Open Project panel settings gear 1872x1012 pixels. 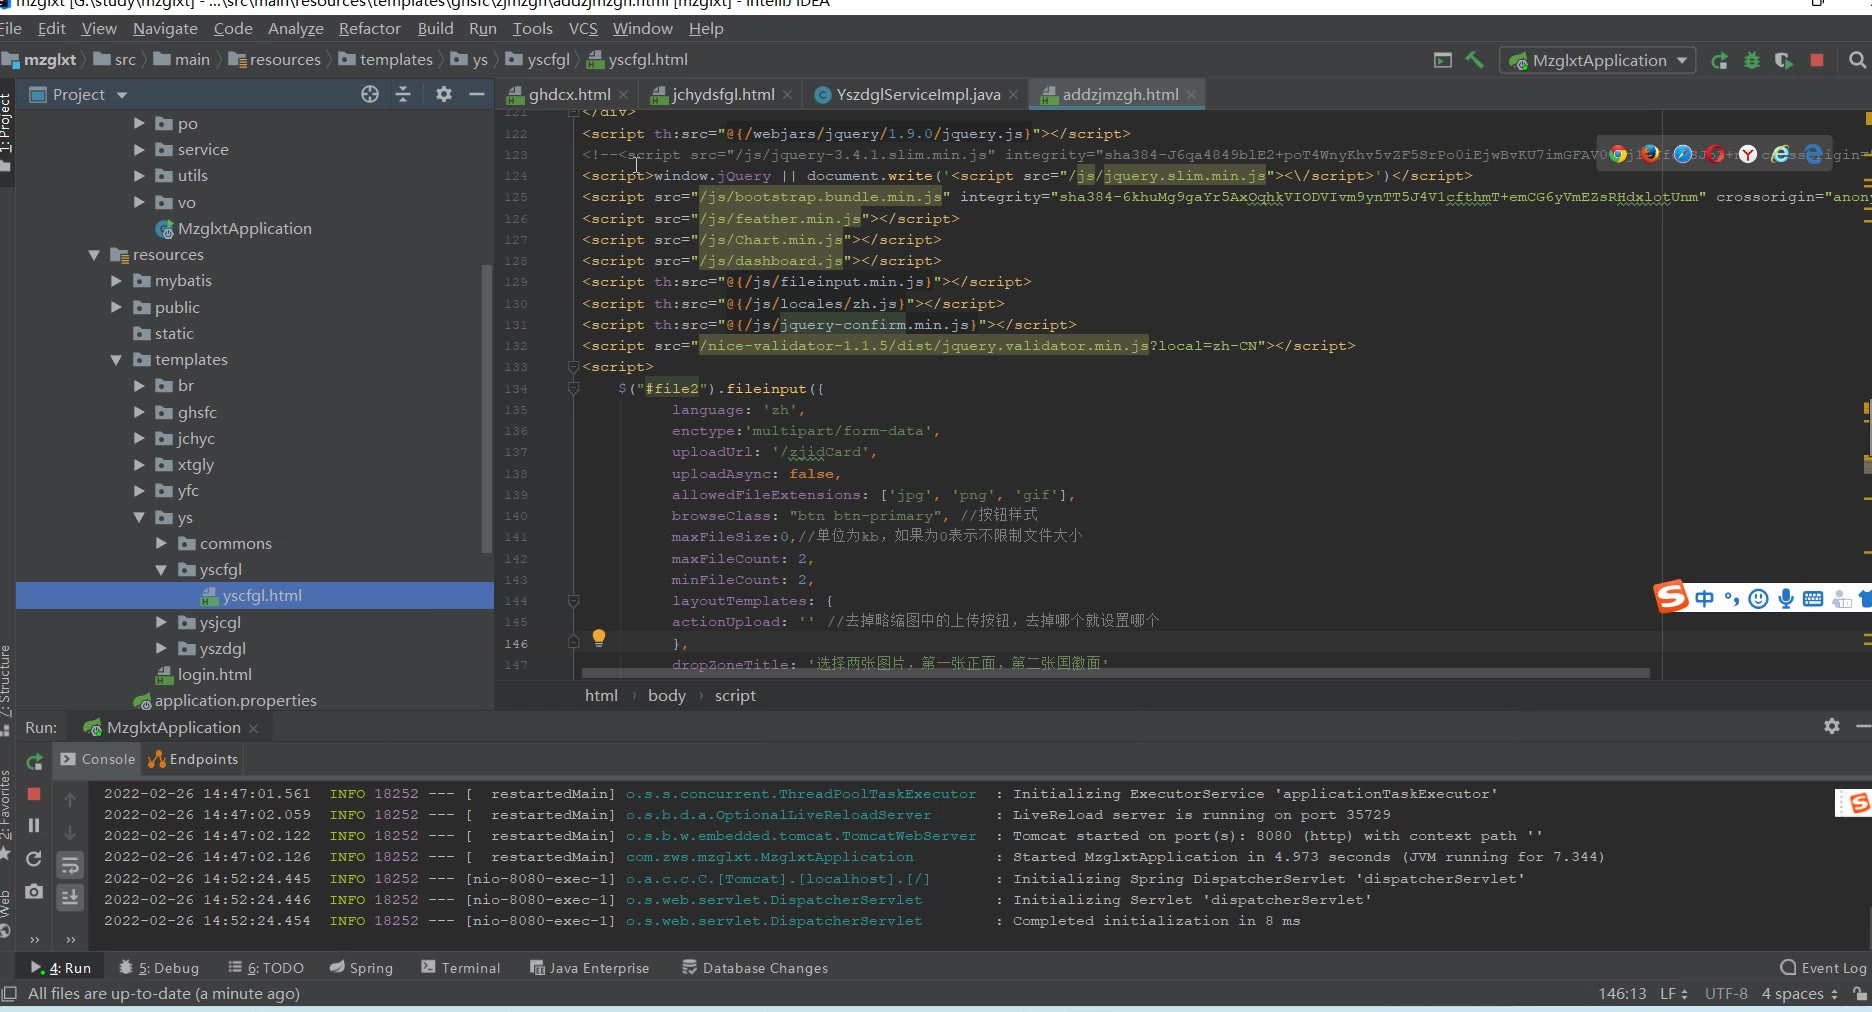point(444,94)
